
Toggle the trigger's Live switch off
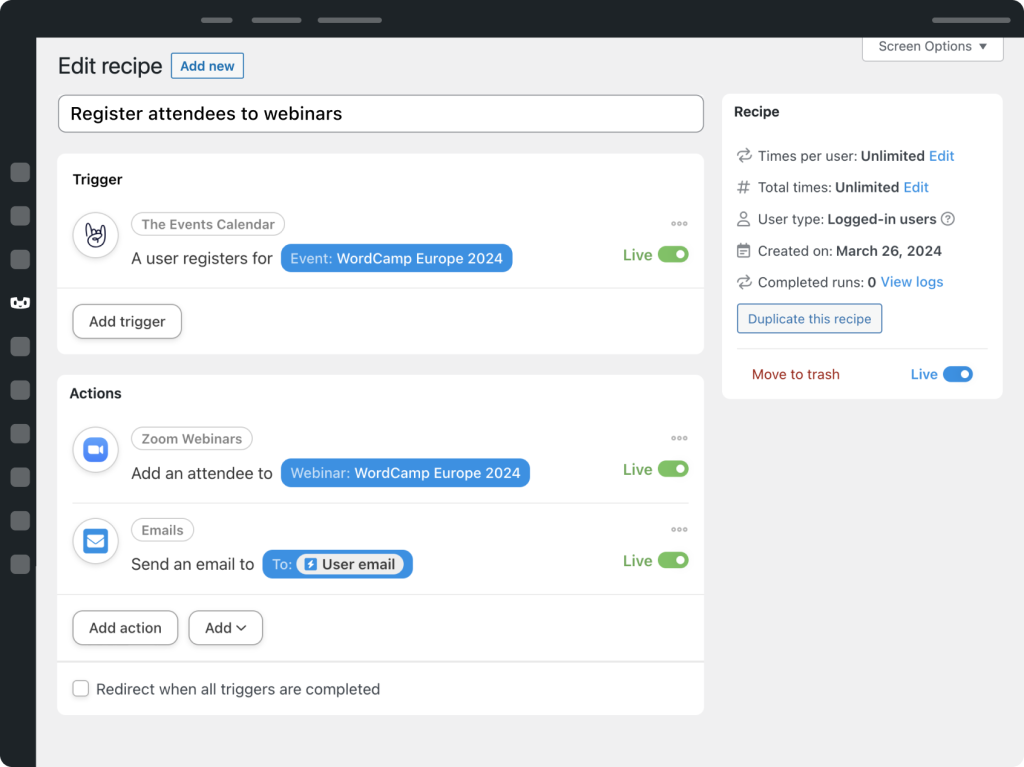673,255
